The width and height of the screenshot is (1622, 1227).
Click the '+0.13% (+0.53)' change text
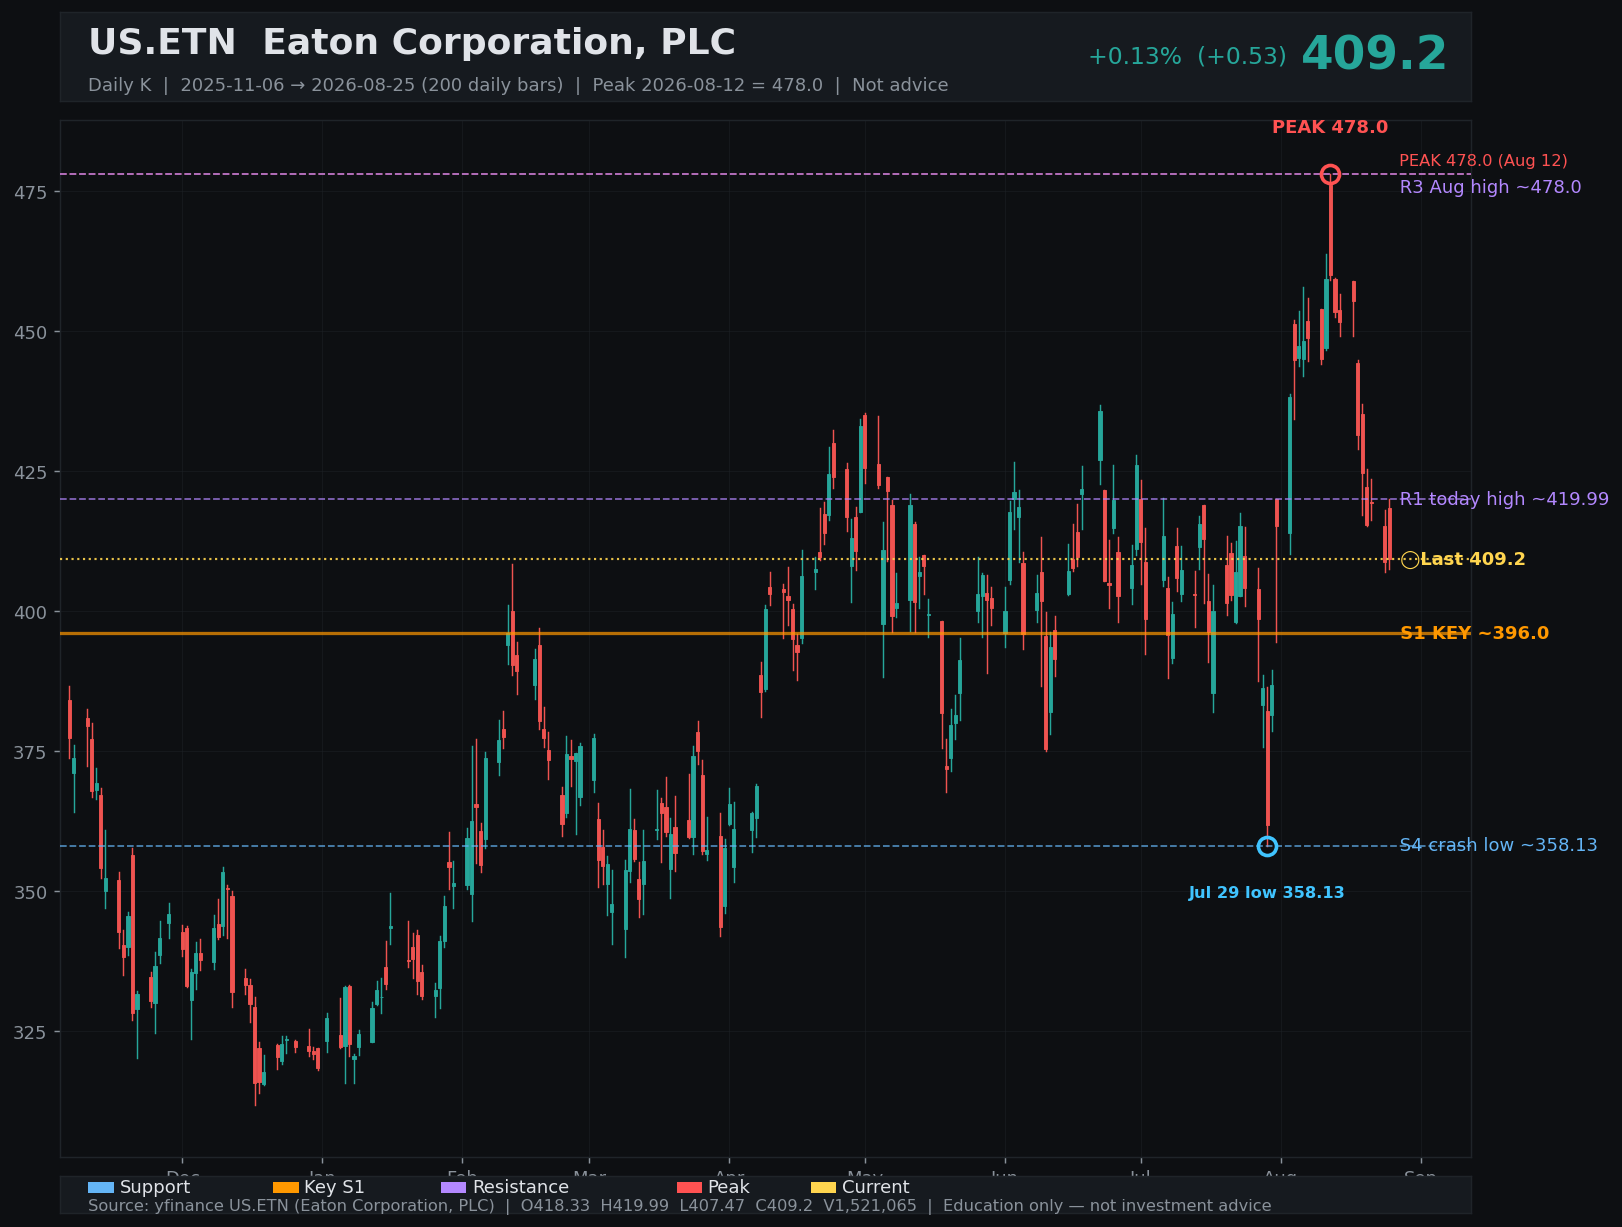pyautogui.click(x=1187, y=57)
